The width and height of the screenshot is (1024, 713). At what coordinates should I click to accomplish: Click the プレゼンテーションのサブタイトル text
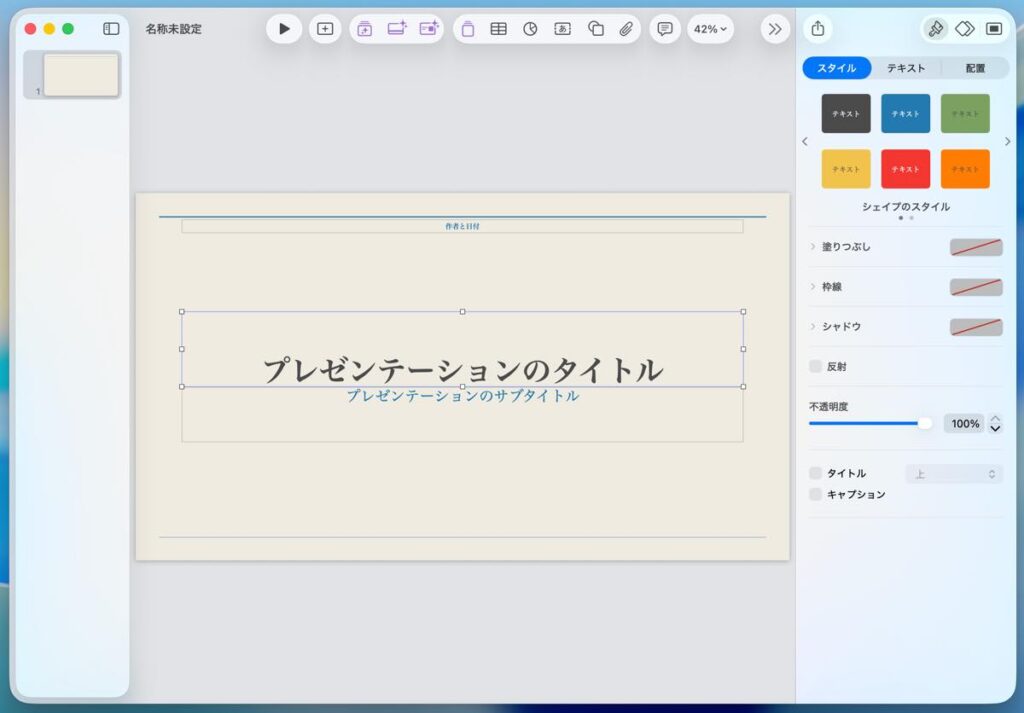(462, 396)
